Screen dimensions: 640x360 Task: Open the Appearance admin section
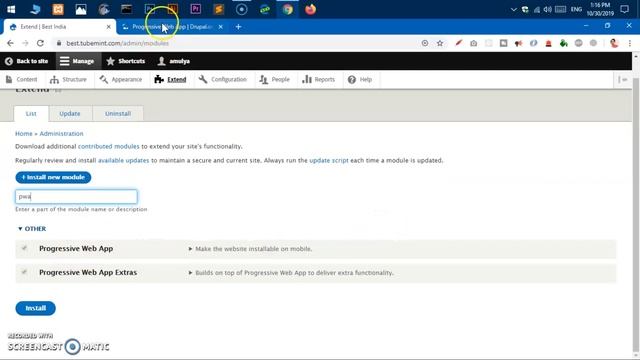tap(121, 79)
